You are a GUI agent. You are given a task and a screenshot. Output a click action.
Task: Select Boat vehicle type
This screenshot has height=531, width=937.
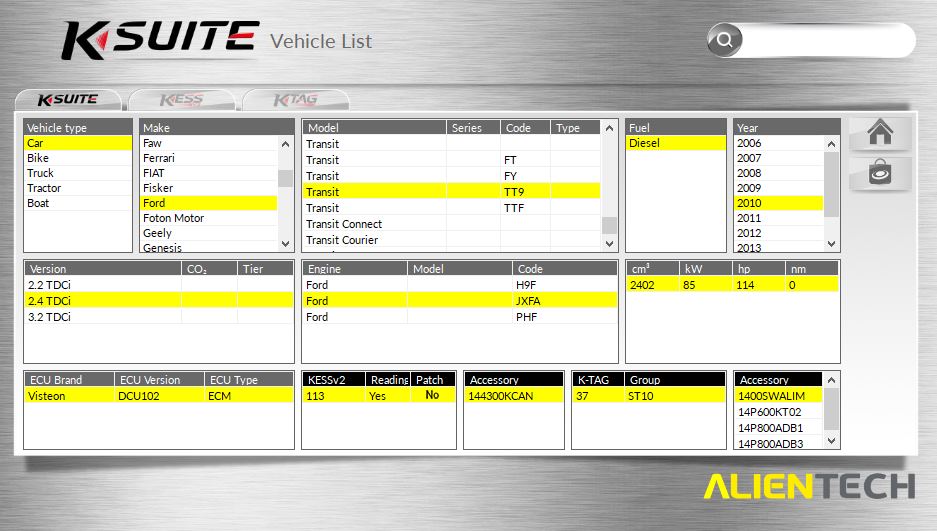[78, 202]
